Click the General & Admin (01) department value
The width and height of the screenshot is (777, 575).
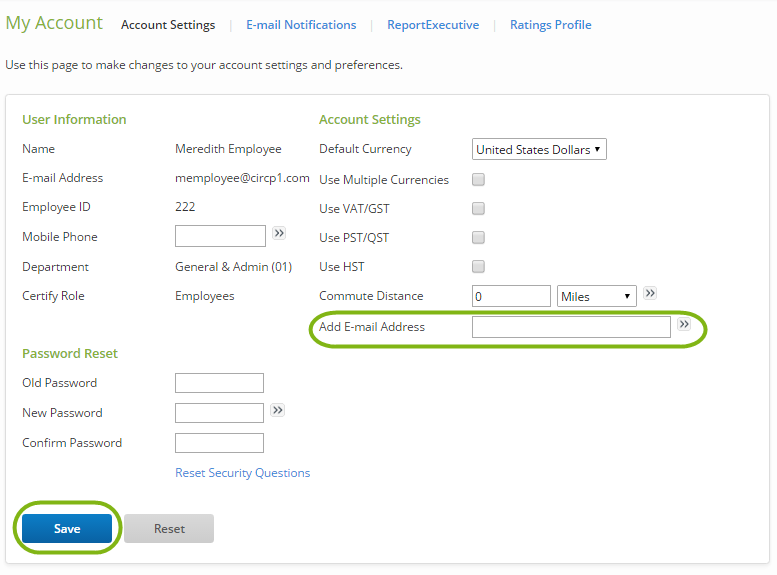click(233, 267)
